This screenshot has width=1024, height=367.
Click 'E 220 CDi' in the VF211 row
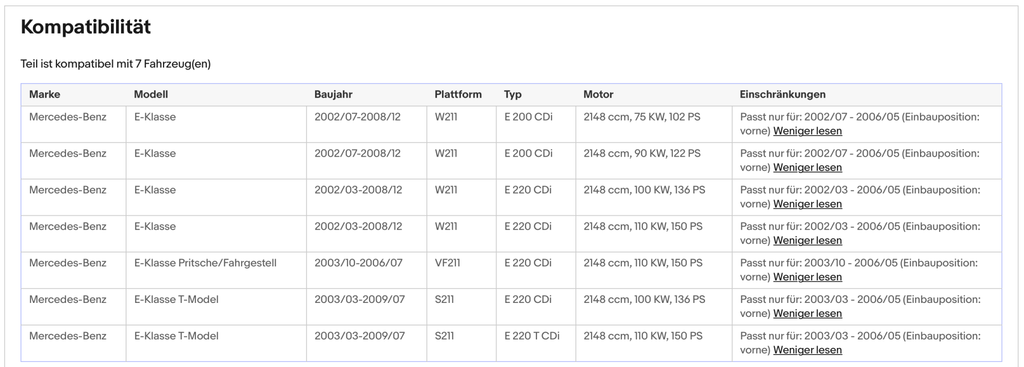click(528, 263)
